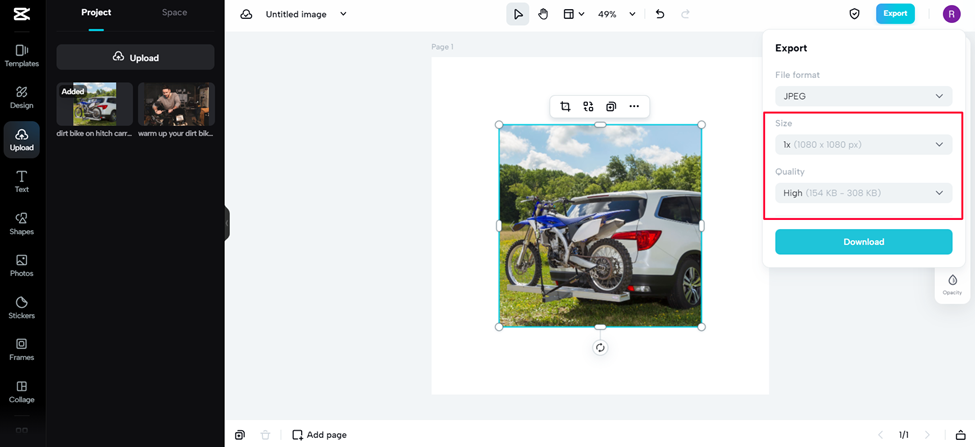Click the cloud save status icon
975x447 pixels.
[x=246, y=14]
